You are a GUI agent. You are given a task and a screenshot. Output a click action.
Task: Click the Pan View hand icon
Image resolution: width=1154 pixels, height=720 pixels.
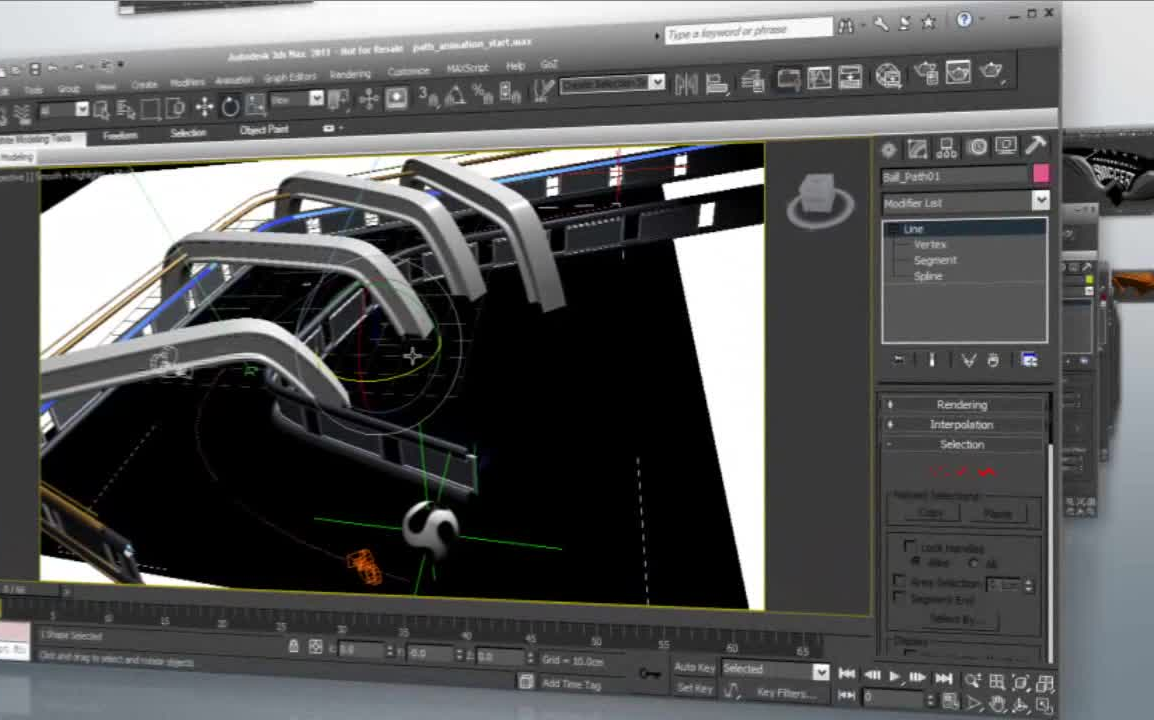[997, 703]
